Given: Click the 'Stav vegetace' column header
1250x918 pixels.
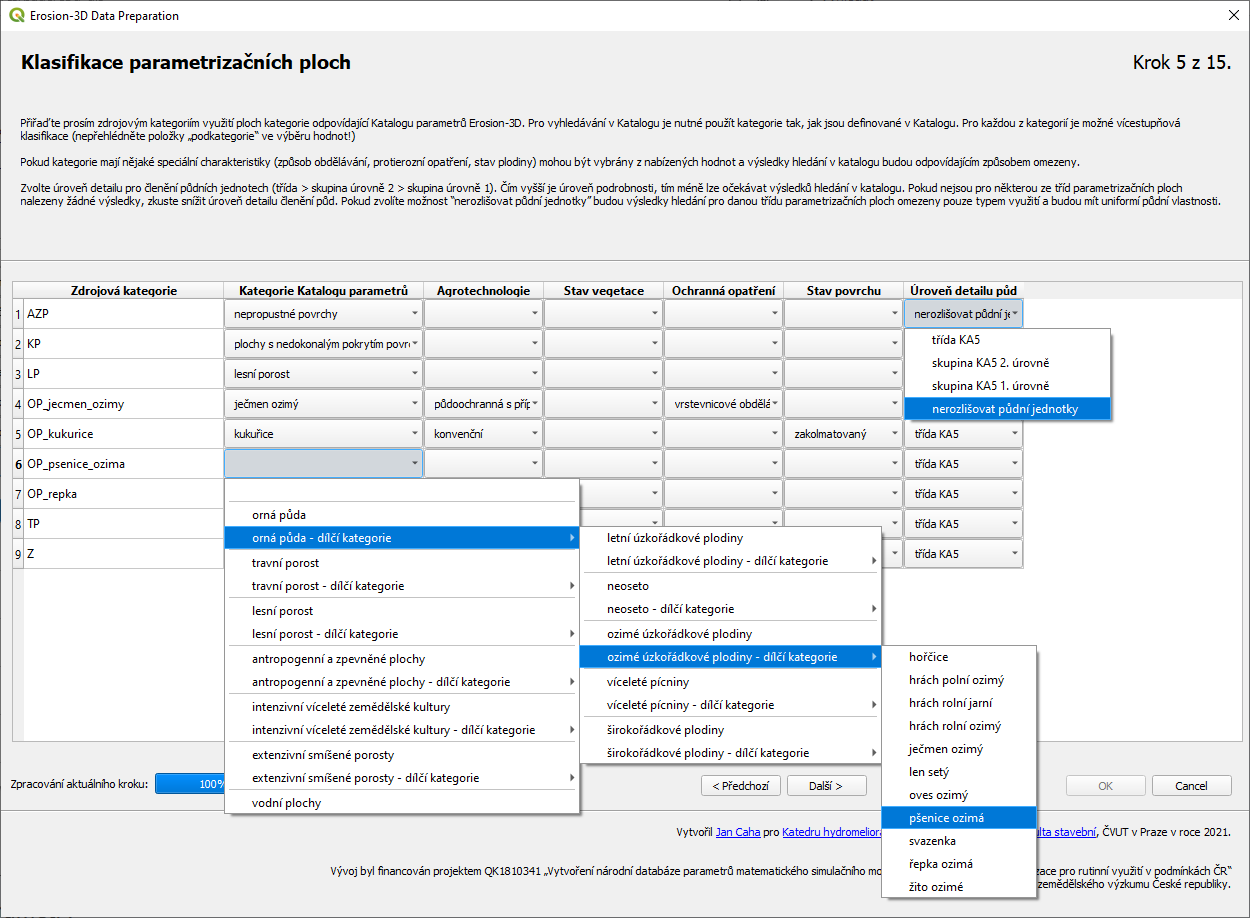Looking at the screenshot, I should coord(604,291).
